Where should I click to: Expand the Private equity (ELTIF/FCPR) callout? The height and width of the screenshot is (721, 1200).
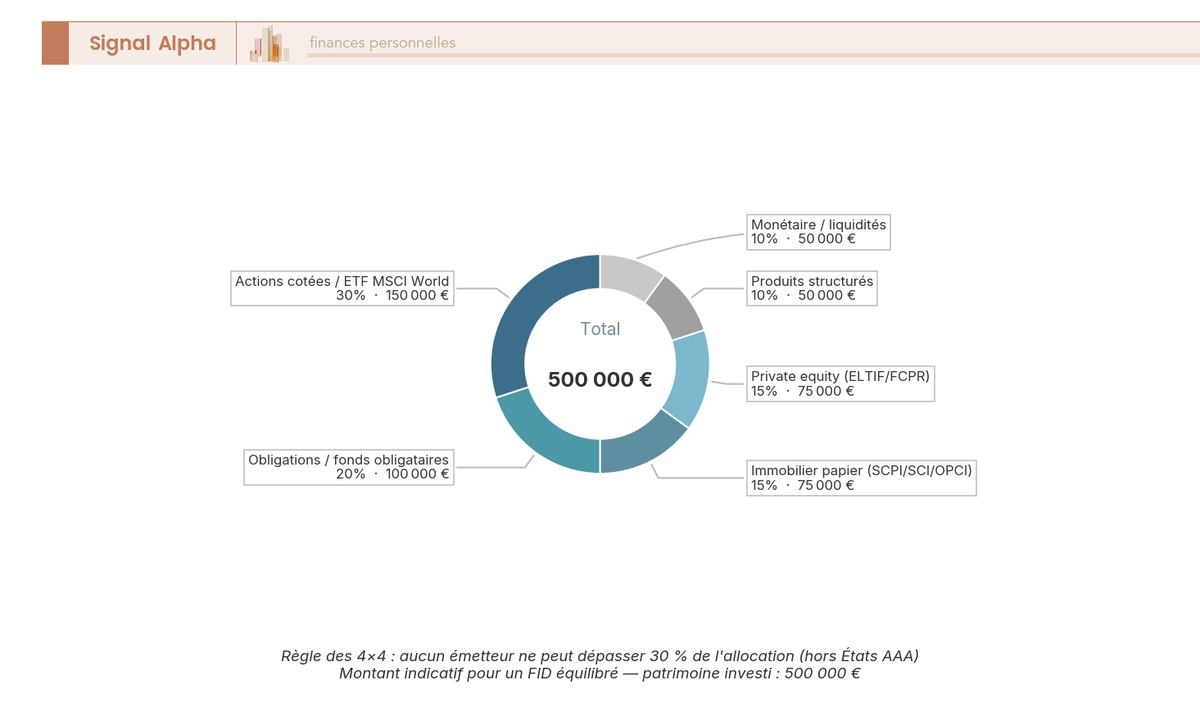[841, 384]
